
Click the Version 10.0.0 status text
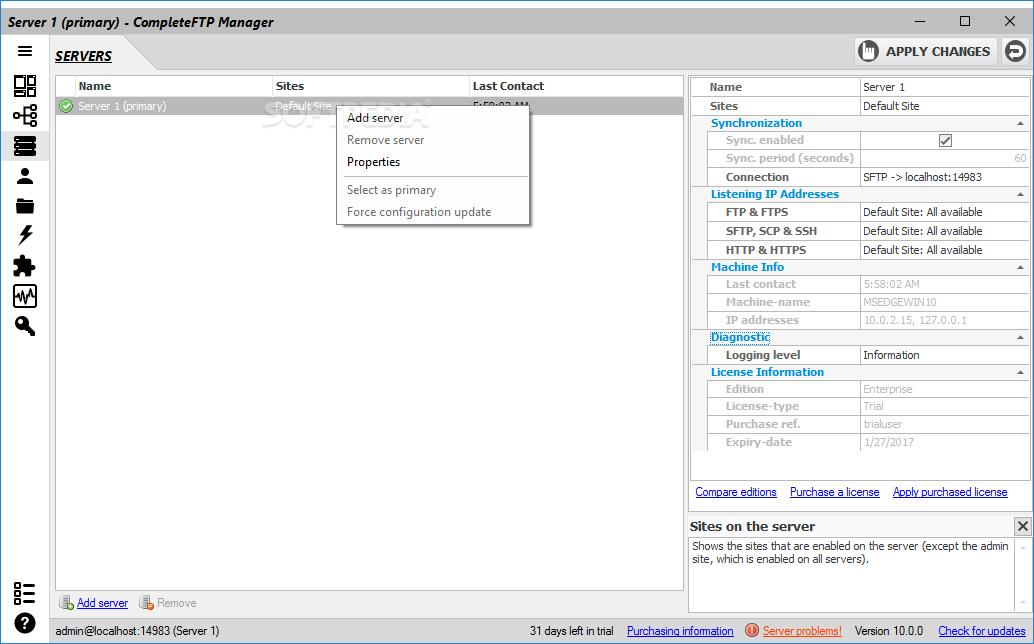point(888,631)
